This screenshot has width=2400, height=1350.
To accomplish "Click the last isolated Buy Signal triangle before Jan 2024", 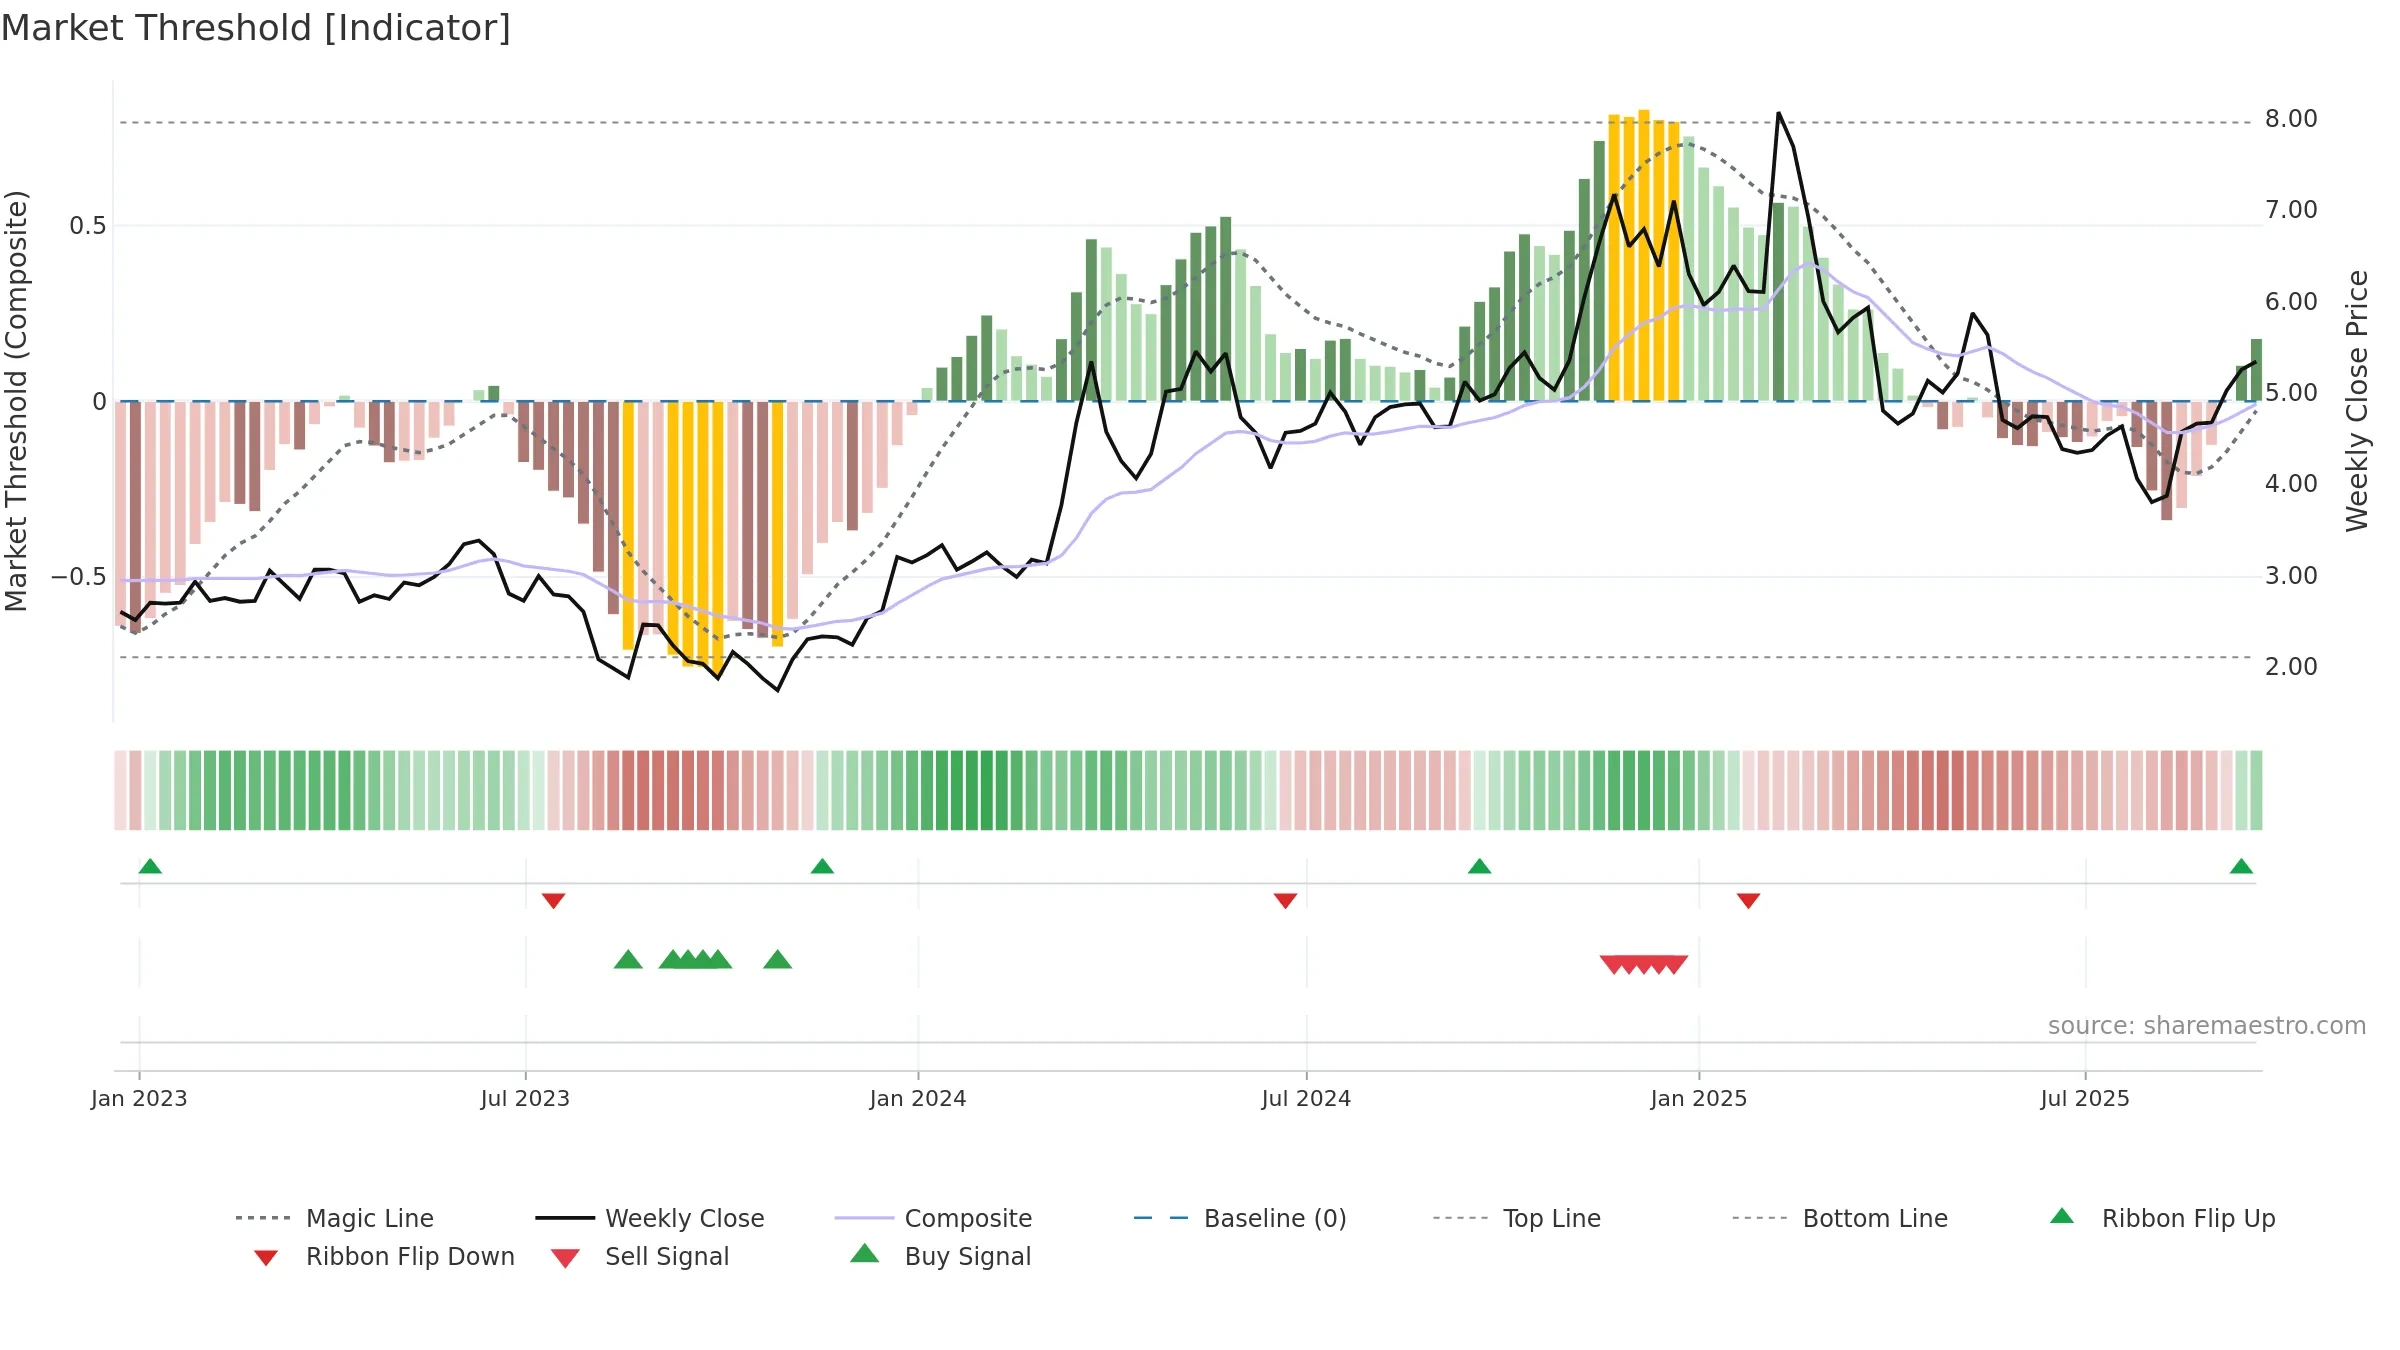I will [x=777, y=960].
